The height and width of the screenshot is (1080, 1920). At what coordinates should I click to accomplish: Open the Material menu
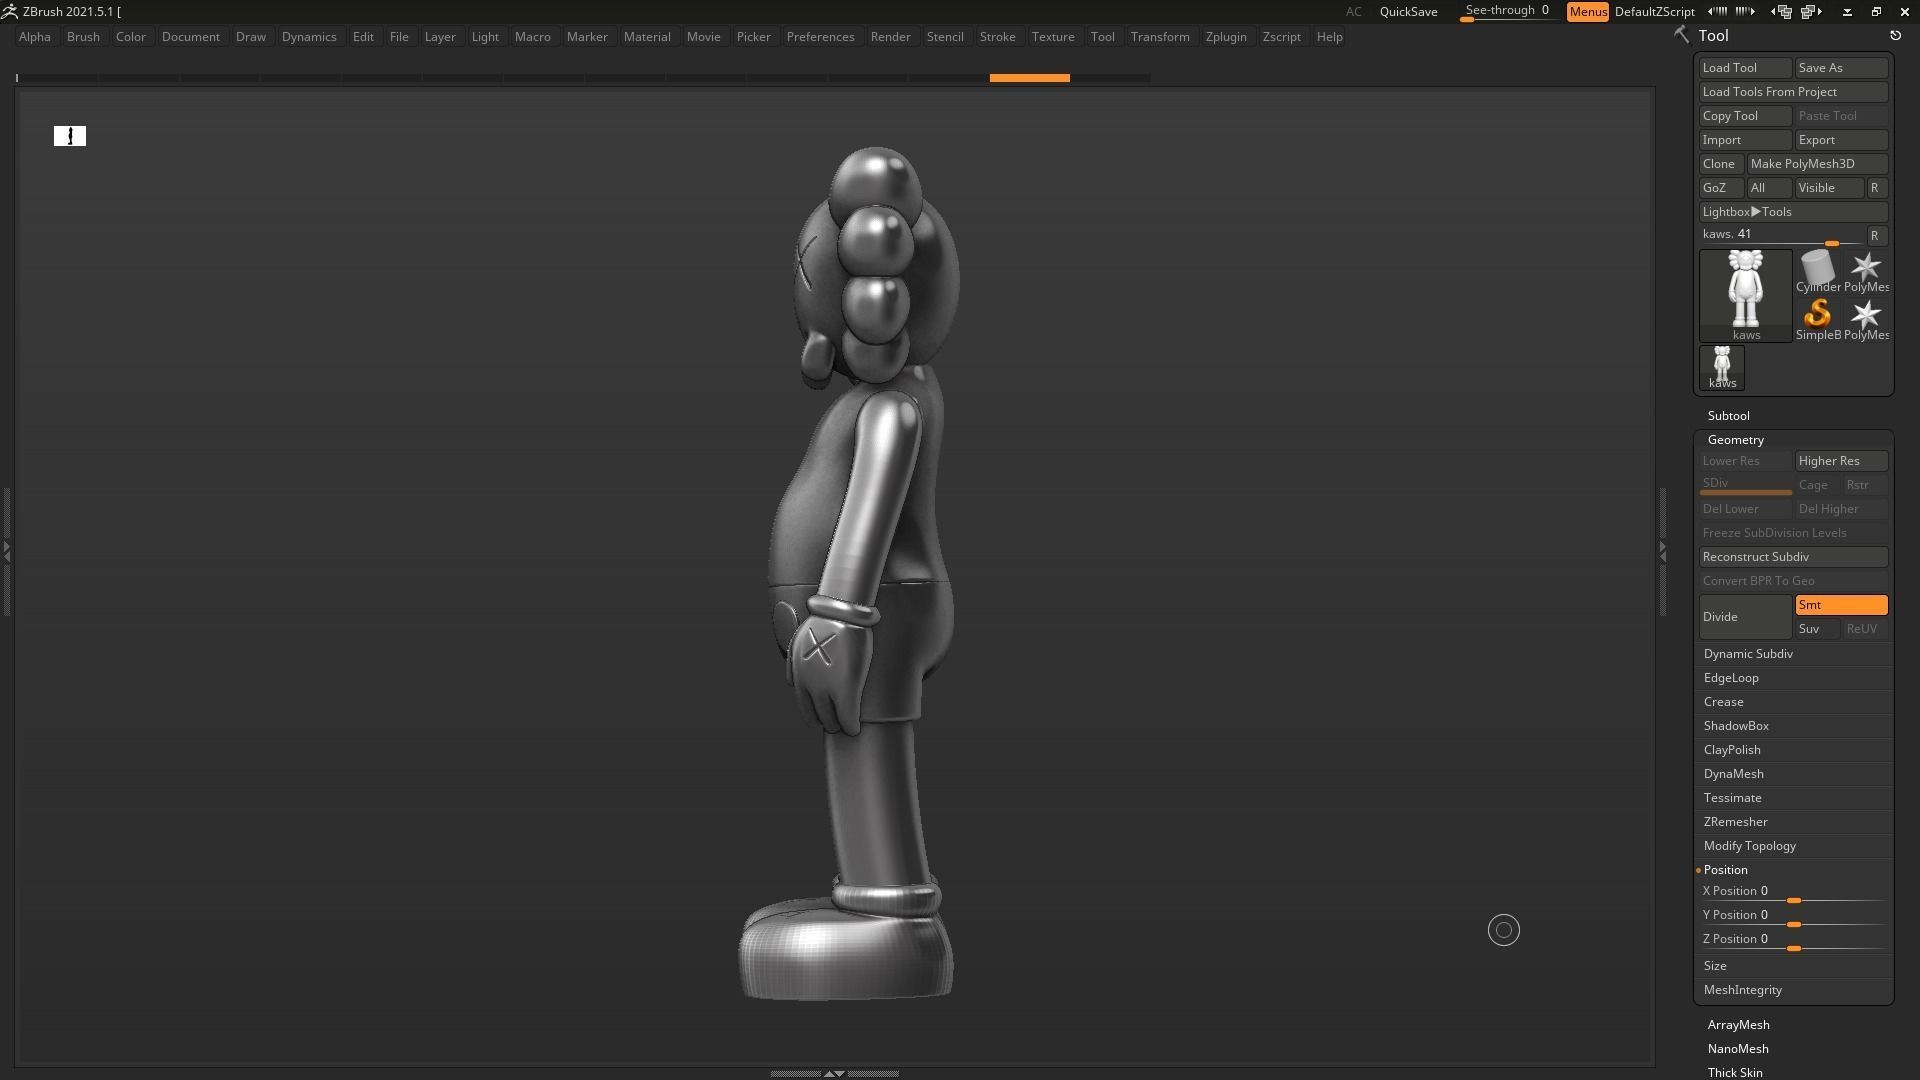tap(647, 37)
